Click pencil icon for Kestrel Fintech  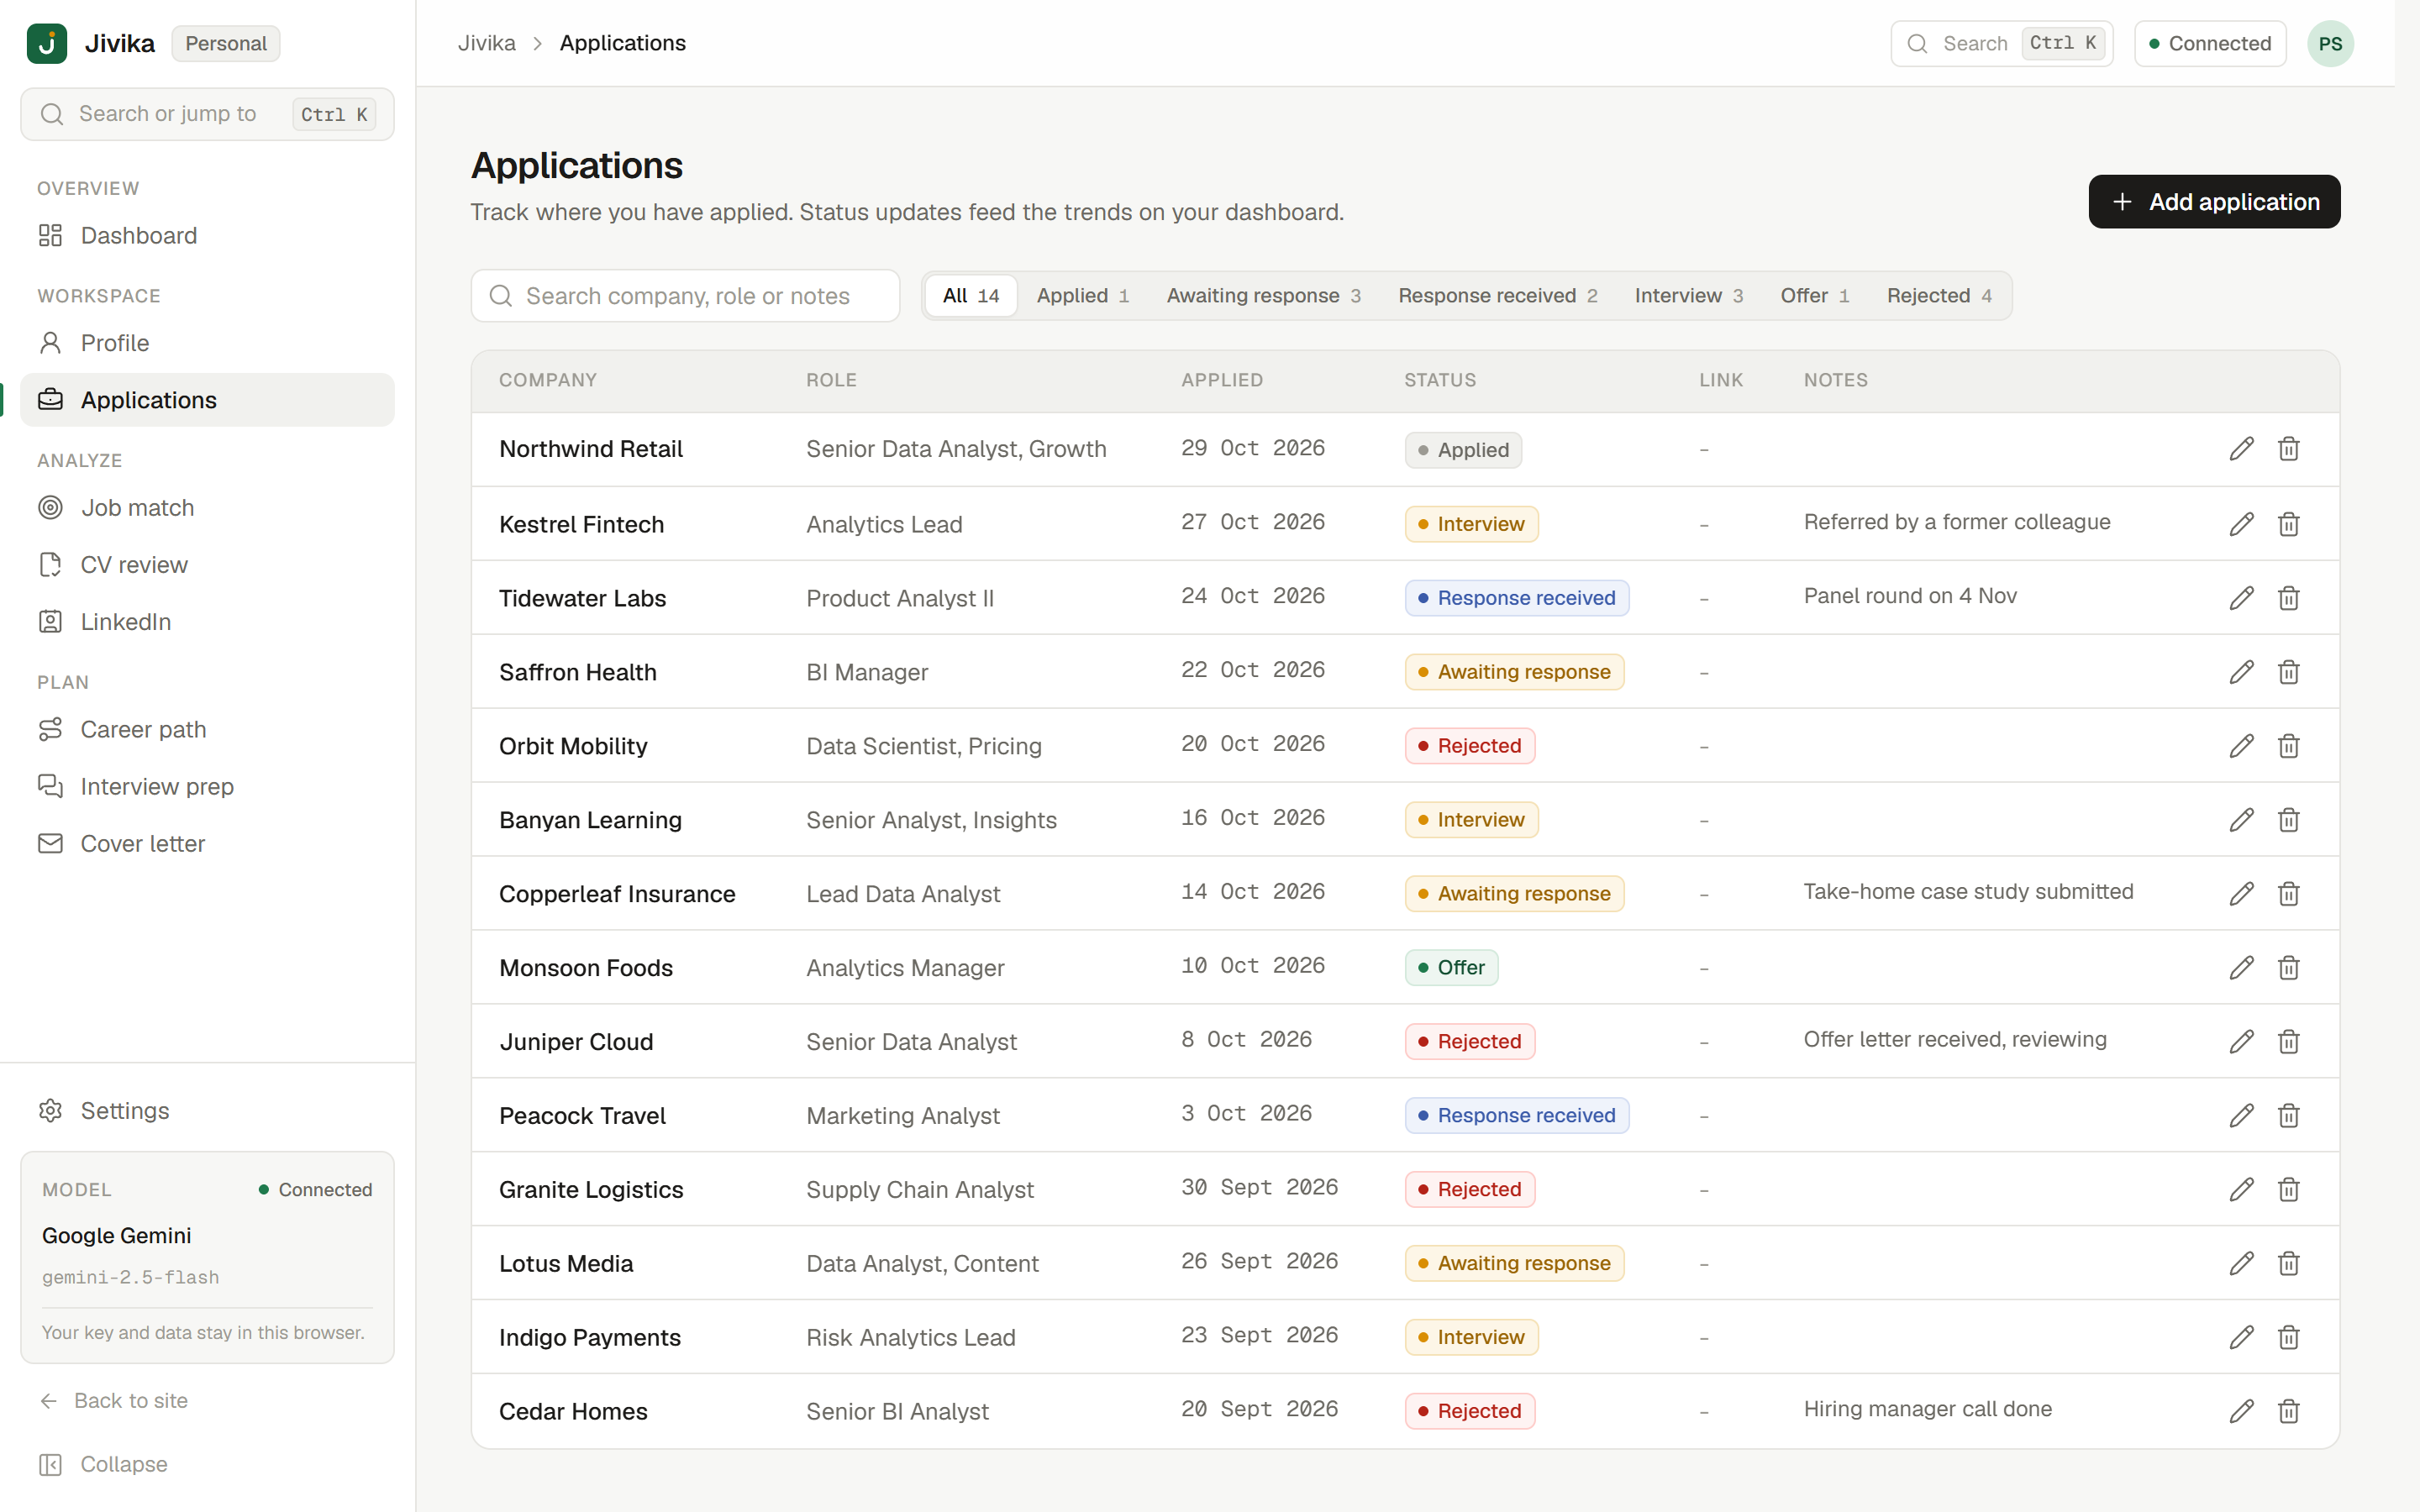tap(2241, 524)
